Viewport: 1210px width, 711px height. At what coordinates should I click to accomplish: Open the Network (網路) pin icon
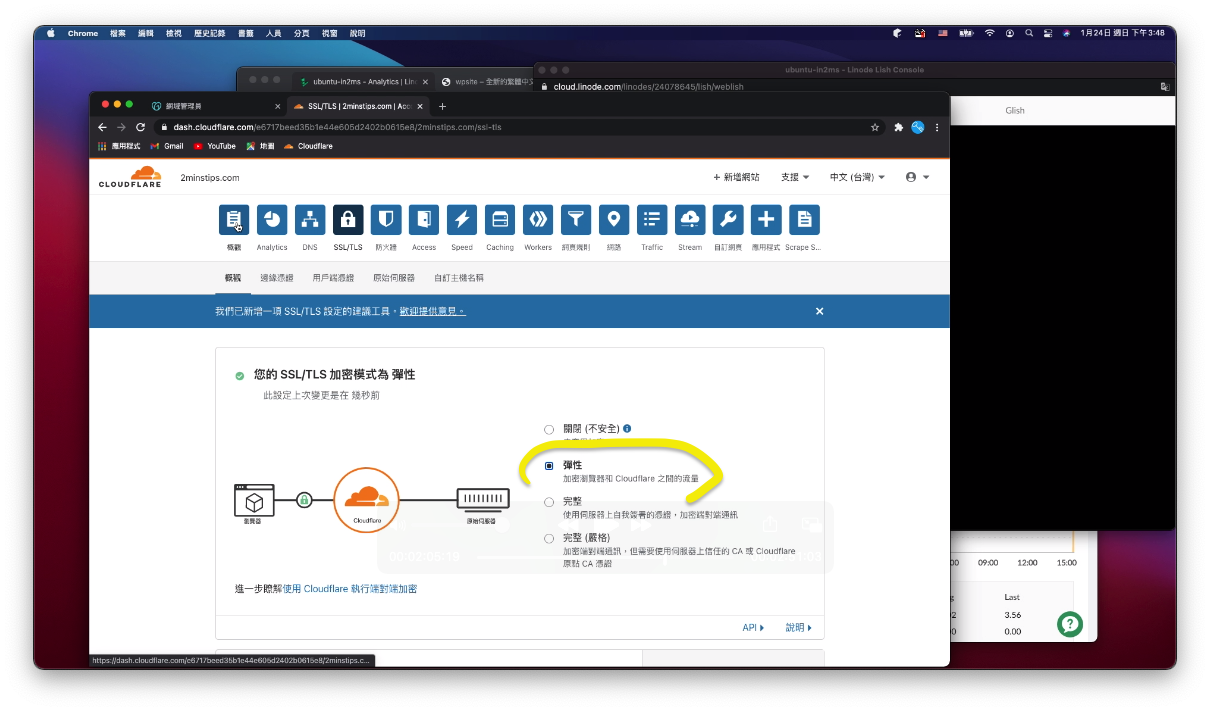pyautogui.click(x=614, y=219)
